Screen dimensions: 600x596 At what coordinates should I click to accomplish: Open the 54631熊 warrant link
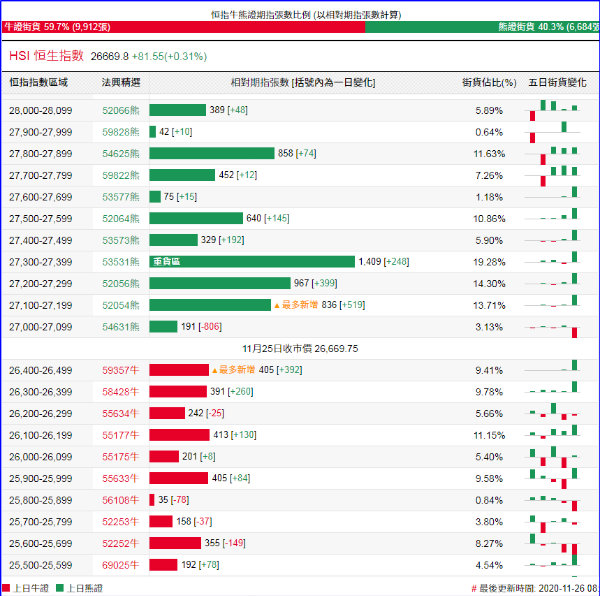[121, 327]
